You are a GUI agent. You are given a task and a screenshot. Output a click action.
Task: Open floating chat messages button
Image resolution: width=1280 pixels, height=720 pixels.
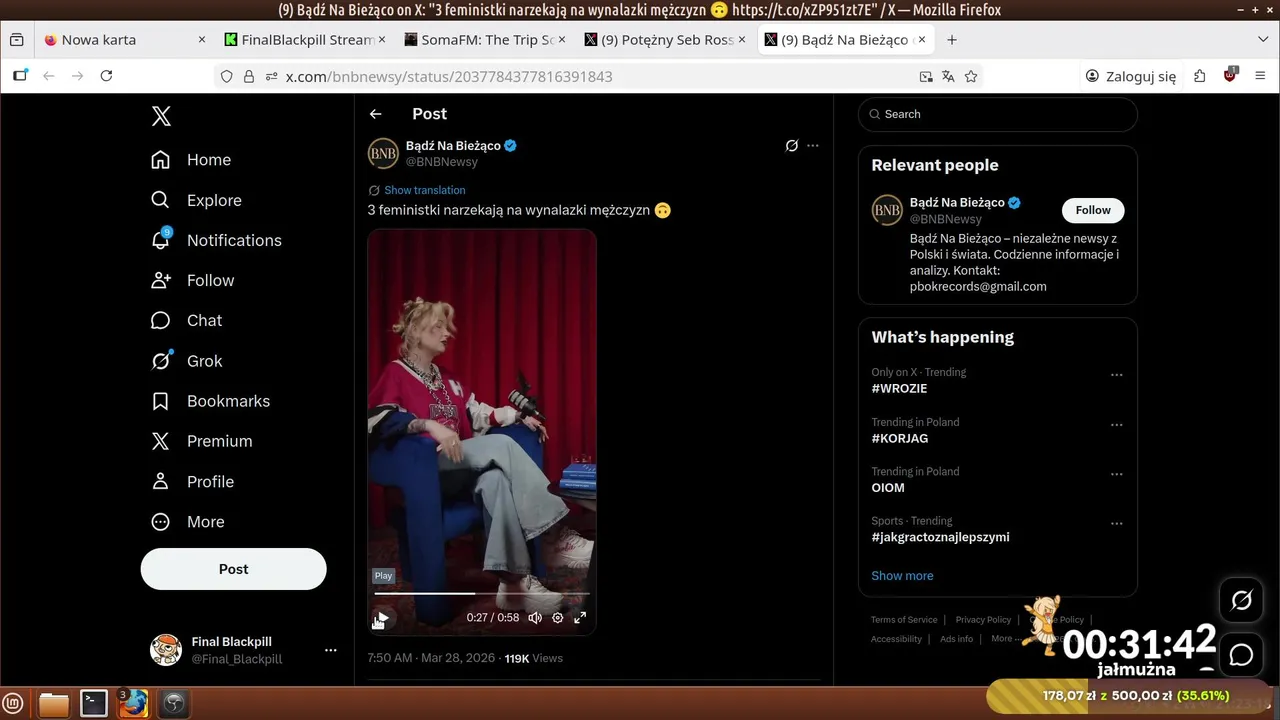[x=1241, y=655]
